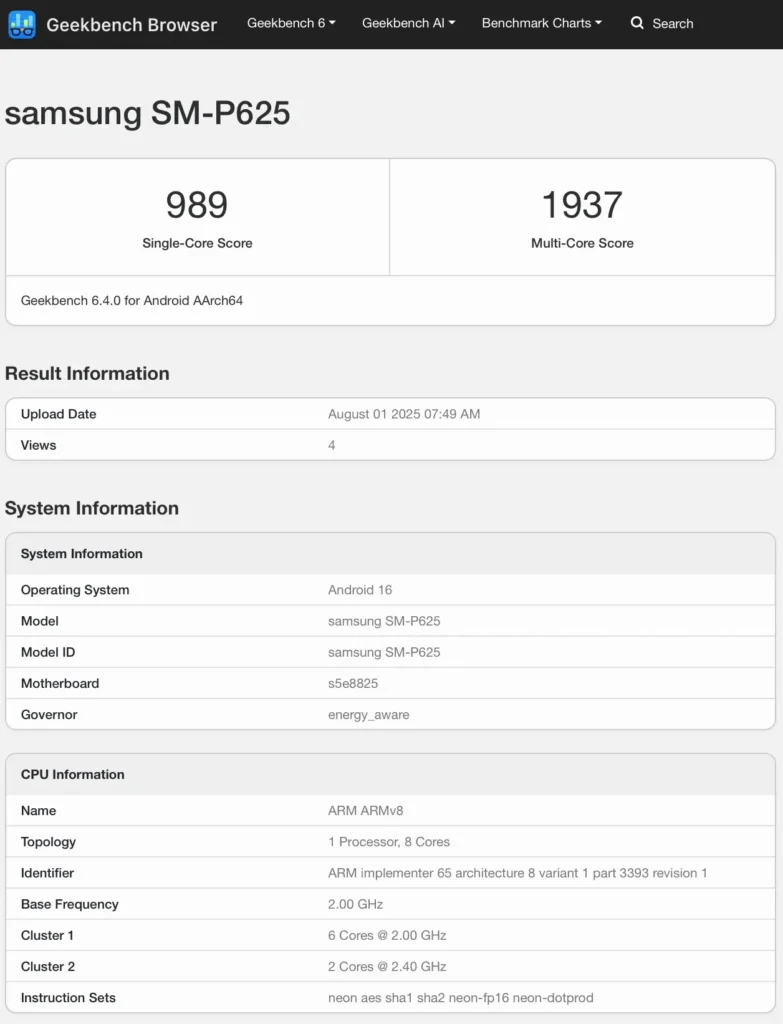Click the Instruction Sets label

68,998
